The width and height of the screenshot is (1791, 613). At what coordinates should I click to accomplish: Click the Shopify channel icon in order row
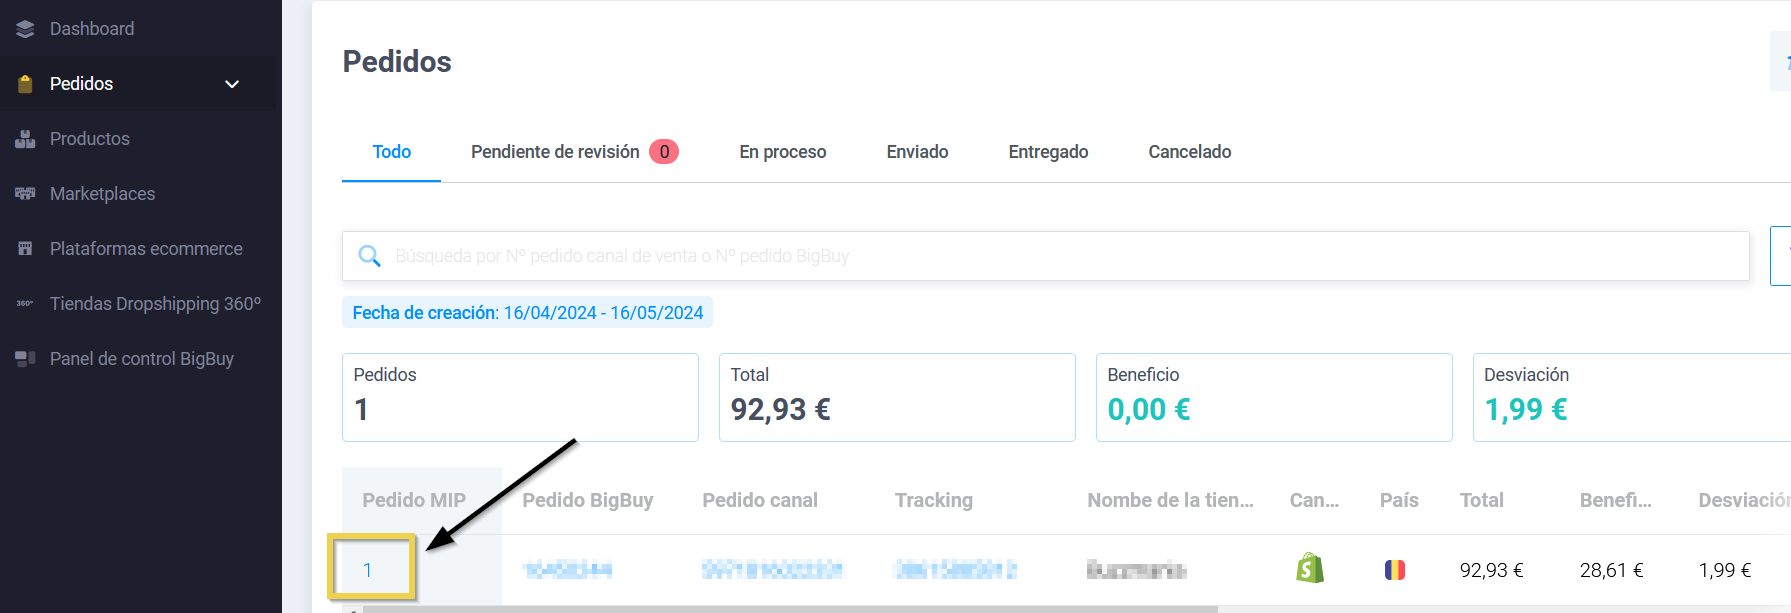click(x=1310, y=569)
